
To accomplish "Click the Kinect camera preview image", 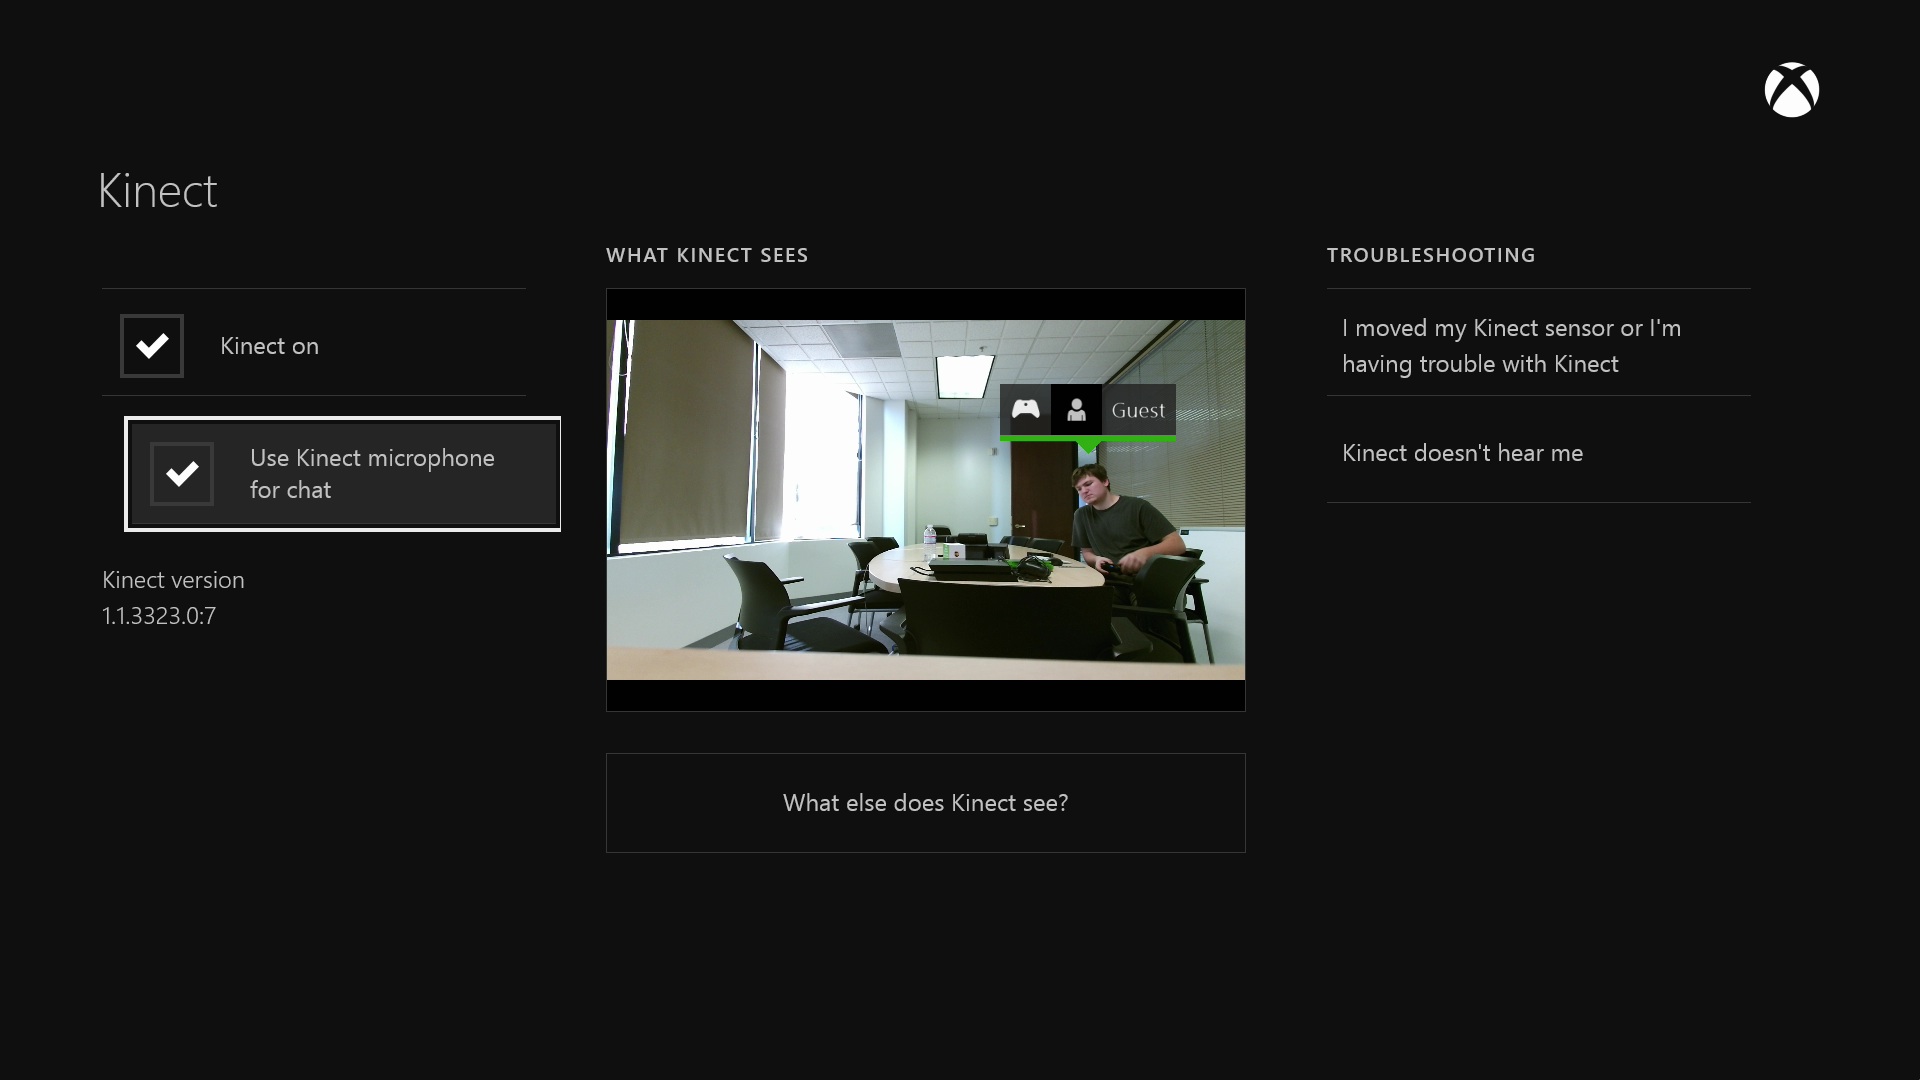I will click(925, 498).
